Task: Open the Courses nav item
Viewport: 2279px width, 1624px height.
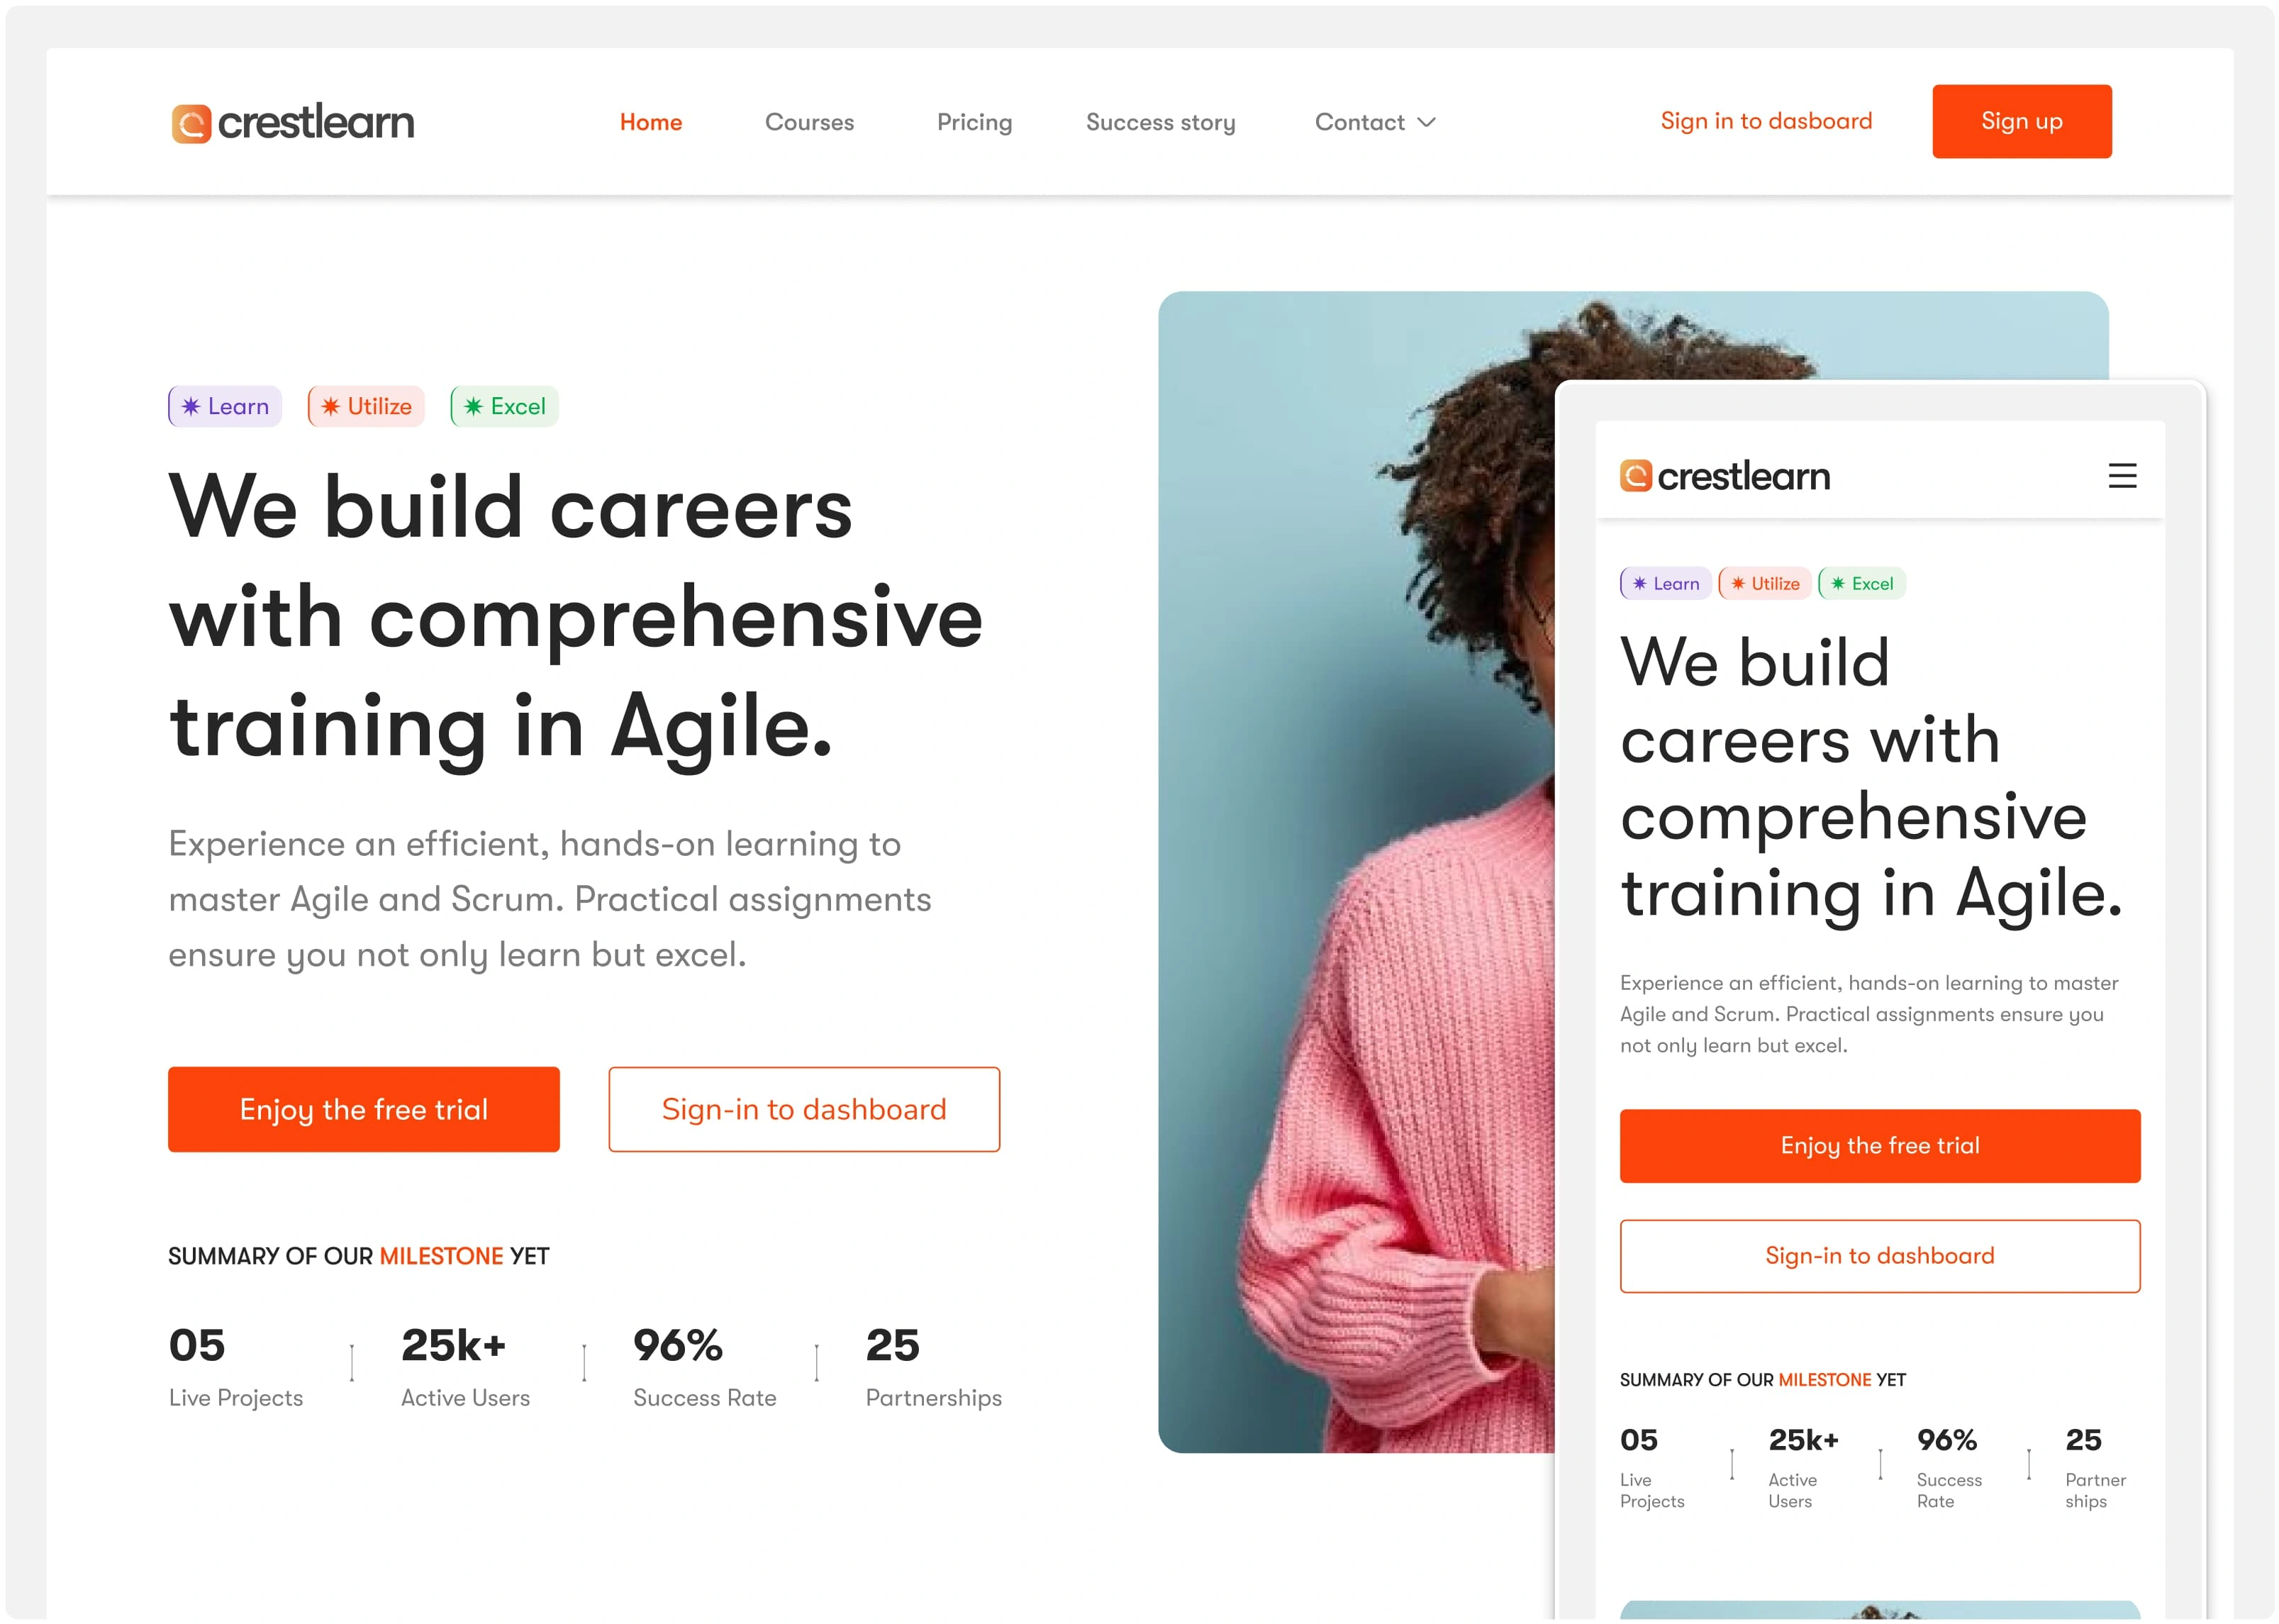Action: (809, 122)
